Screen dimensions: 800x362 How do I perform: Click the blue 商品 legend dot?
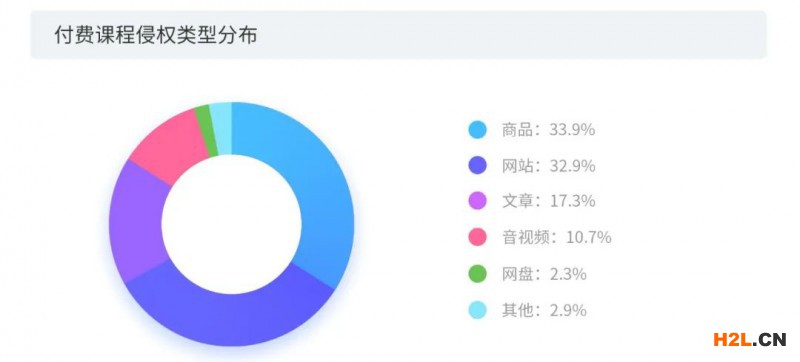click(477, 130)
